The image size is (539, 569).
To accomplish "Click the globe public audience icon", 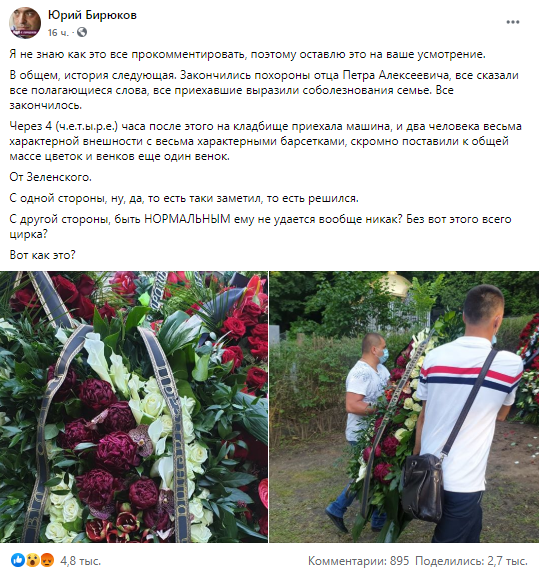I will [x=82, y=32].
